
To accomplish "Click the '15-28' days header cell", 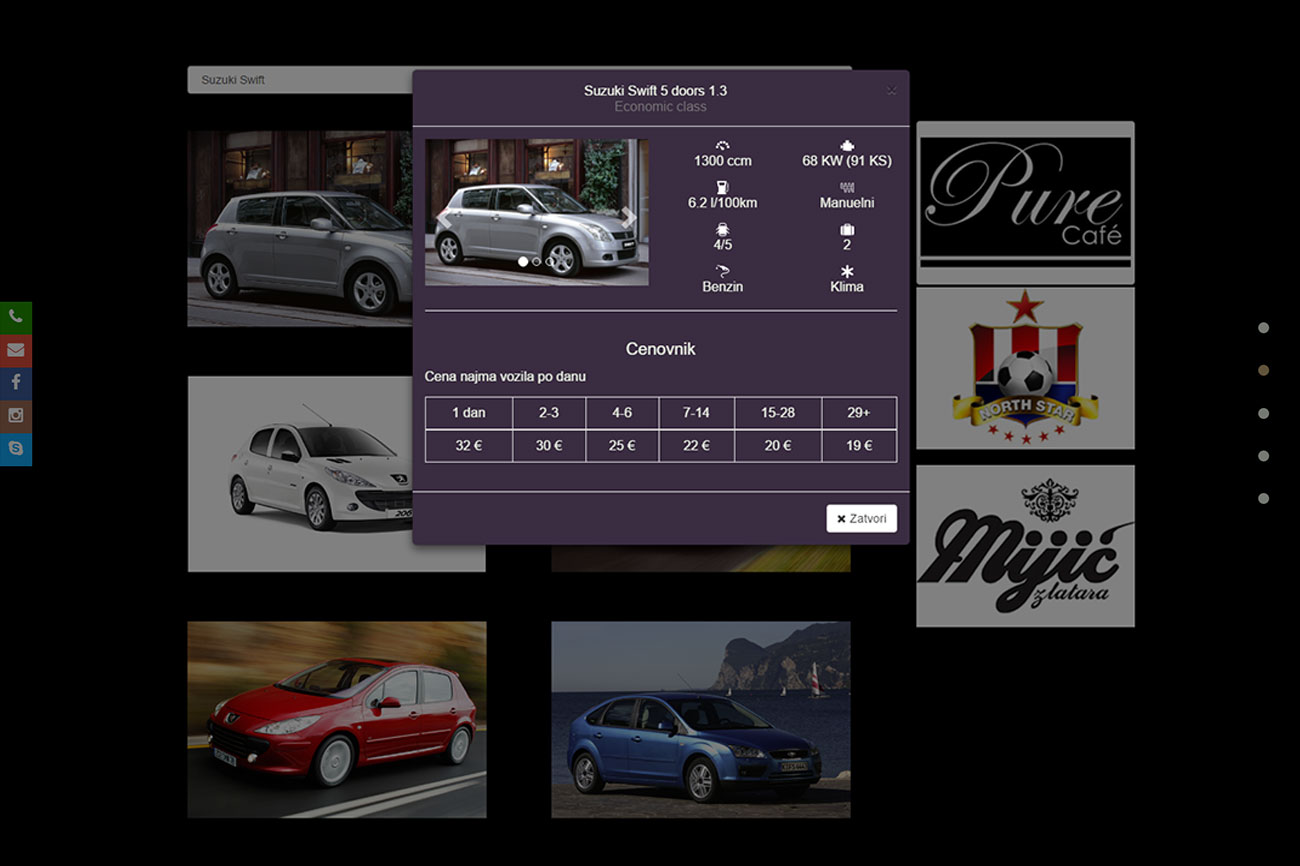I will (x=778, y=413).
